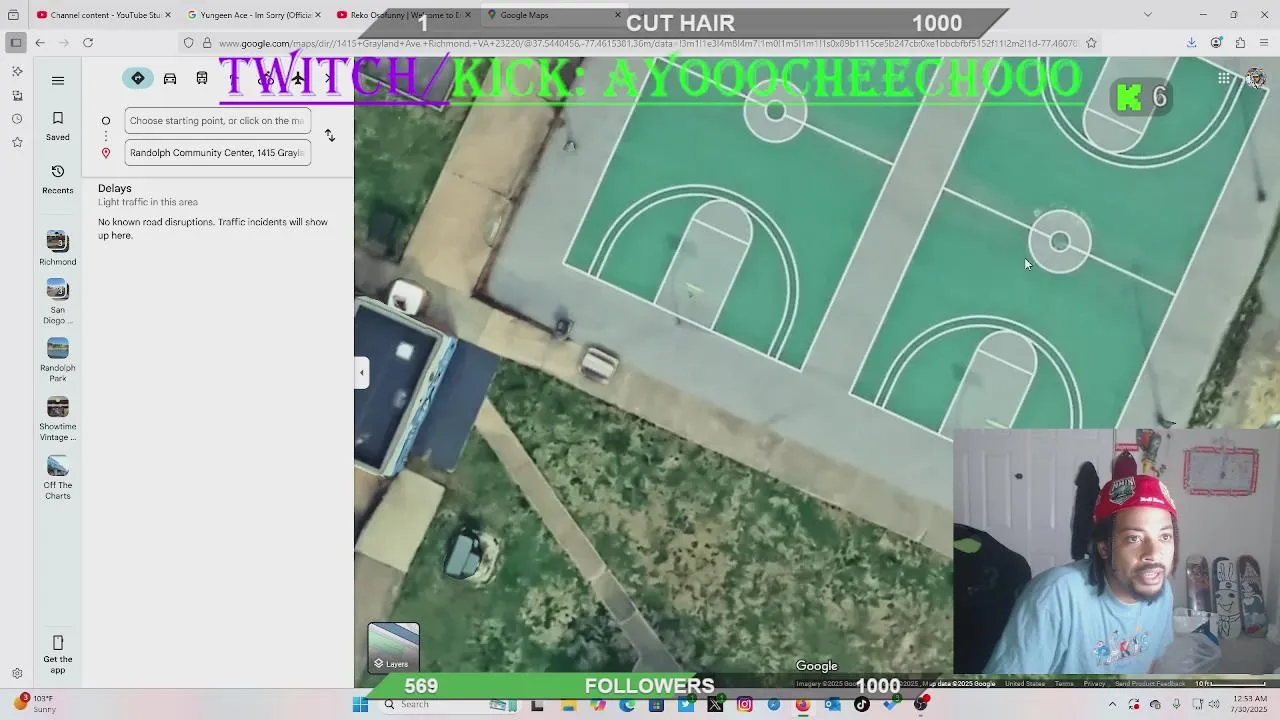
Task: Select driving mode car icon
Action: point(170,79)
